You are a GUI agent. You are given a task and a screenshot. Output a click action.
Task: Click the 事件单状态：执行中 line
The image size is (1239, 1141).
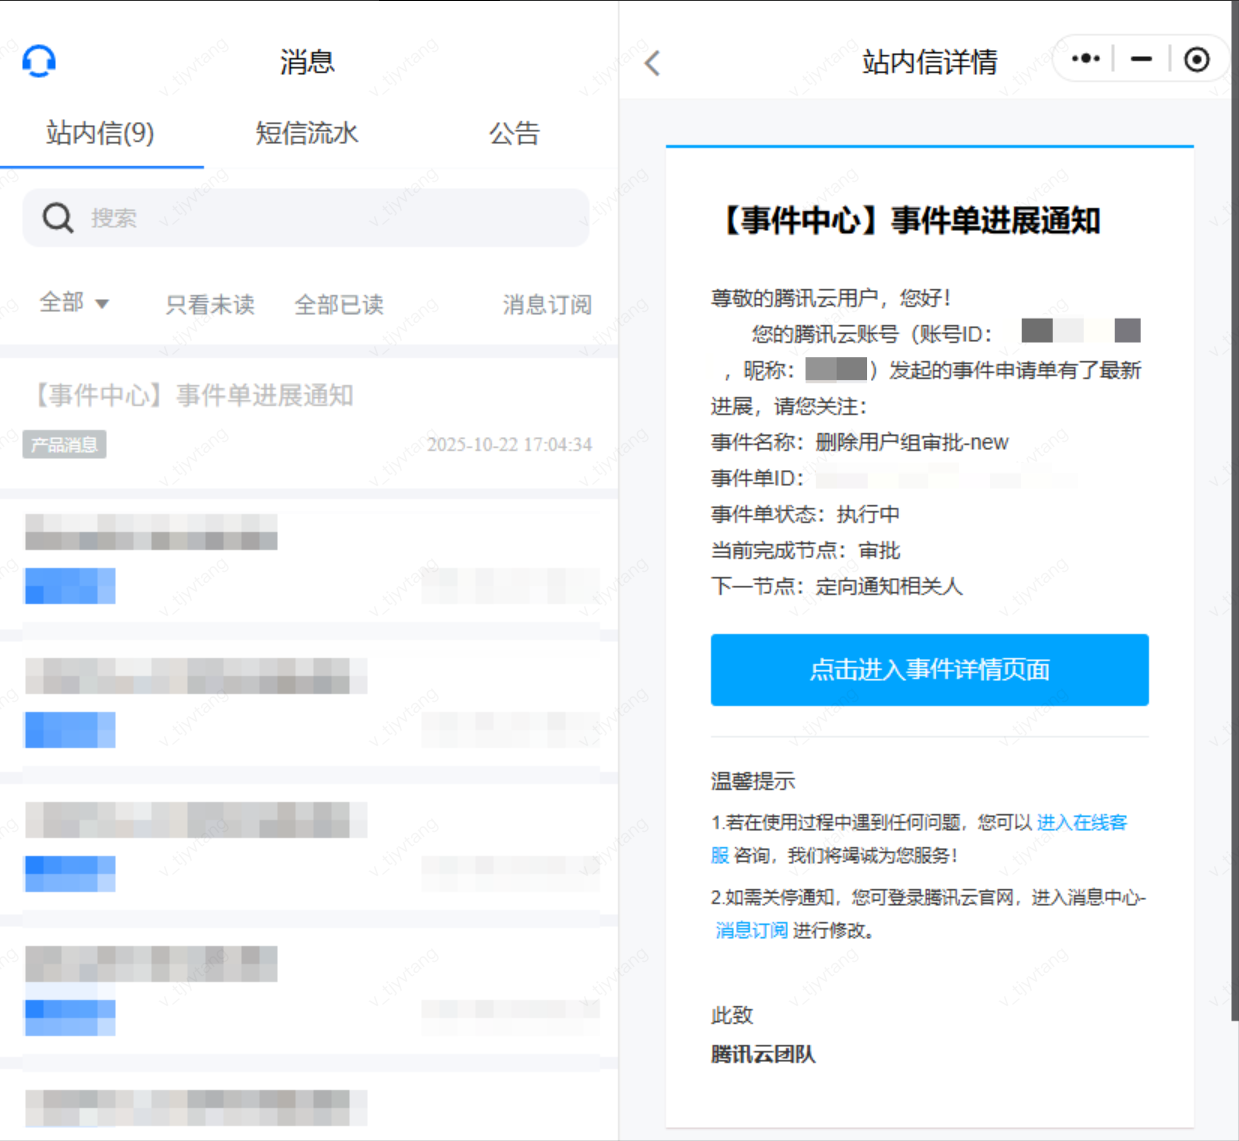[805, 514]
